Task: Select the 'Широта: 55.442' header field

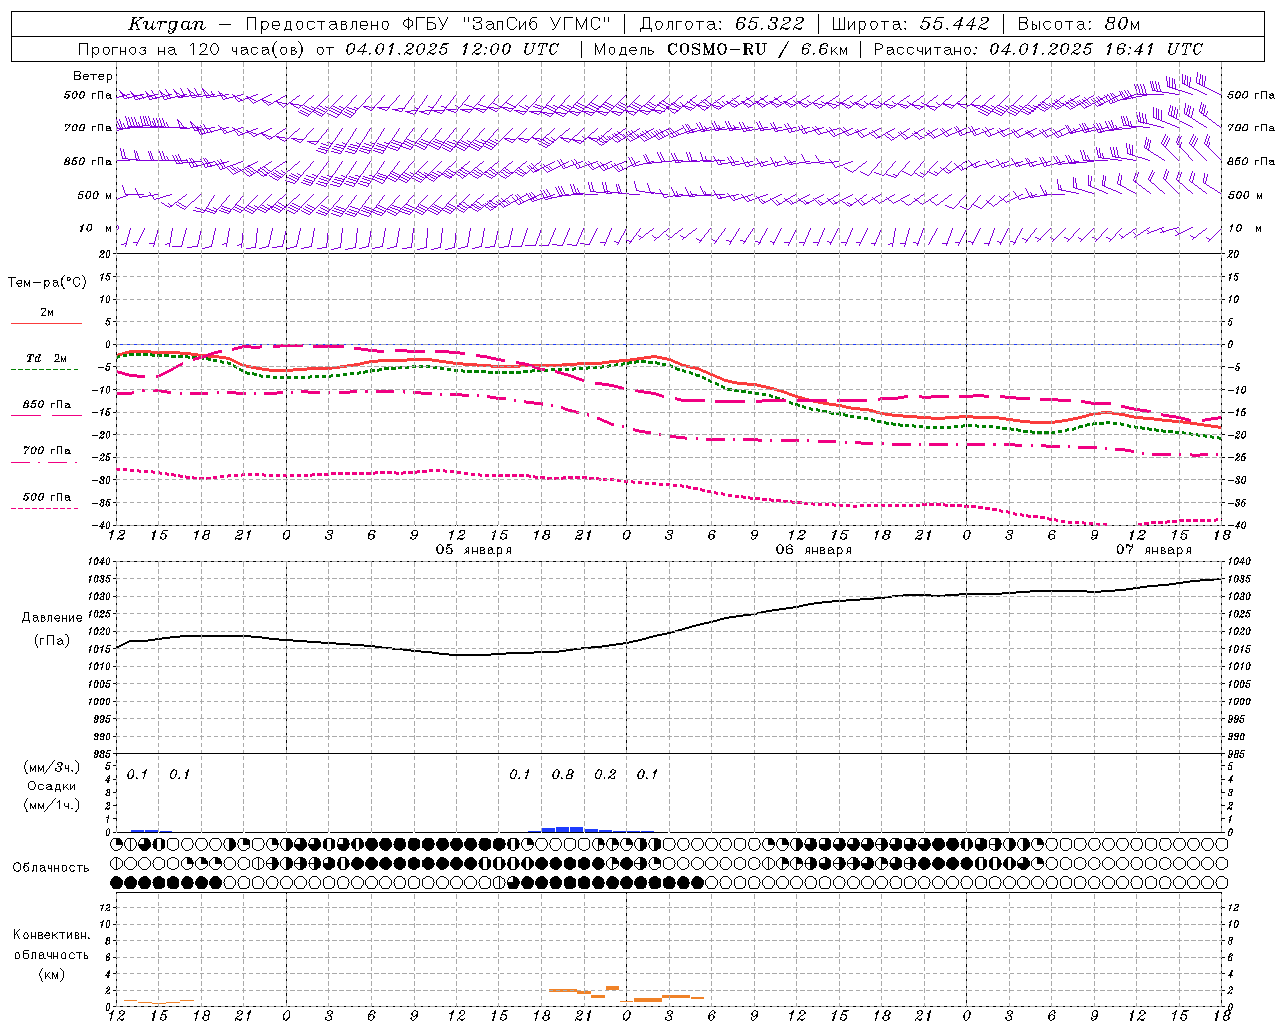Action: click(x=910, y=24)
